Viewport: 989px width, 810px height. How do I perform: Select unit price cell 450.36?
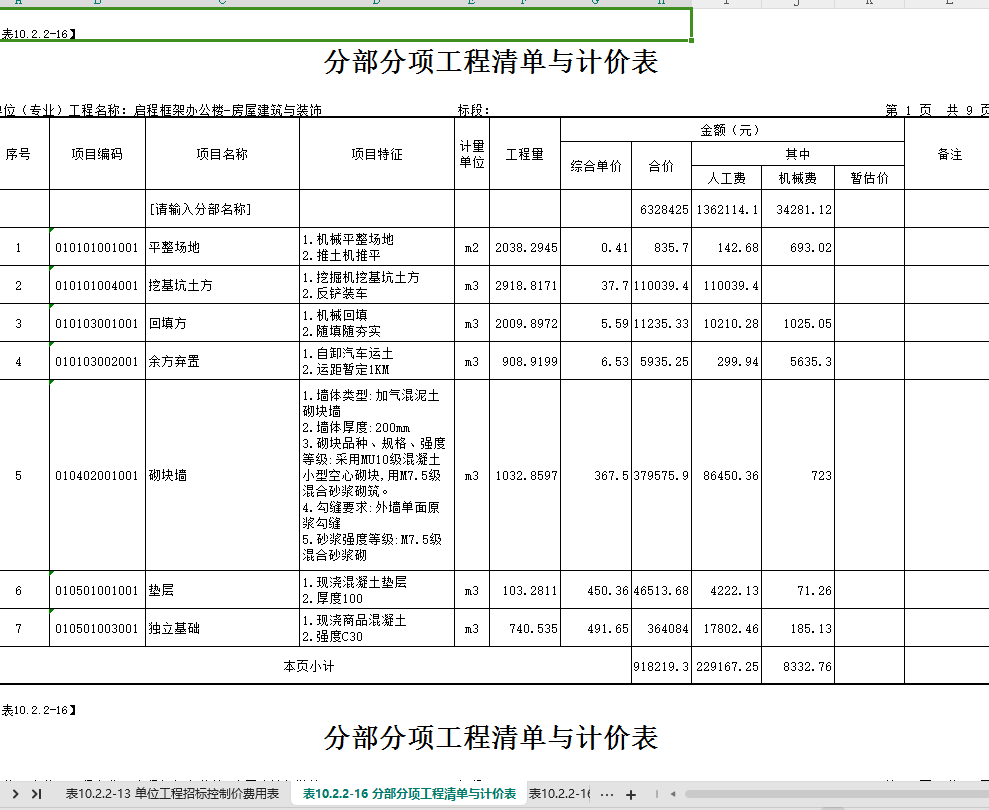(596, 590)
